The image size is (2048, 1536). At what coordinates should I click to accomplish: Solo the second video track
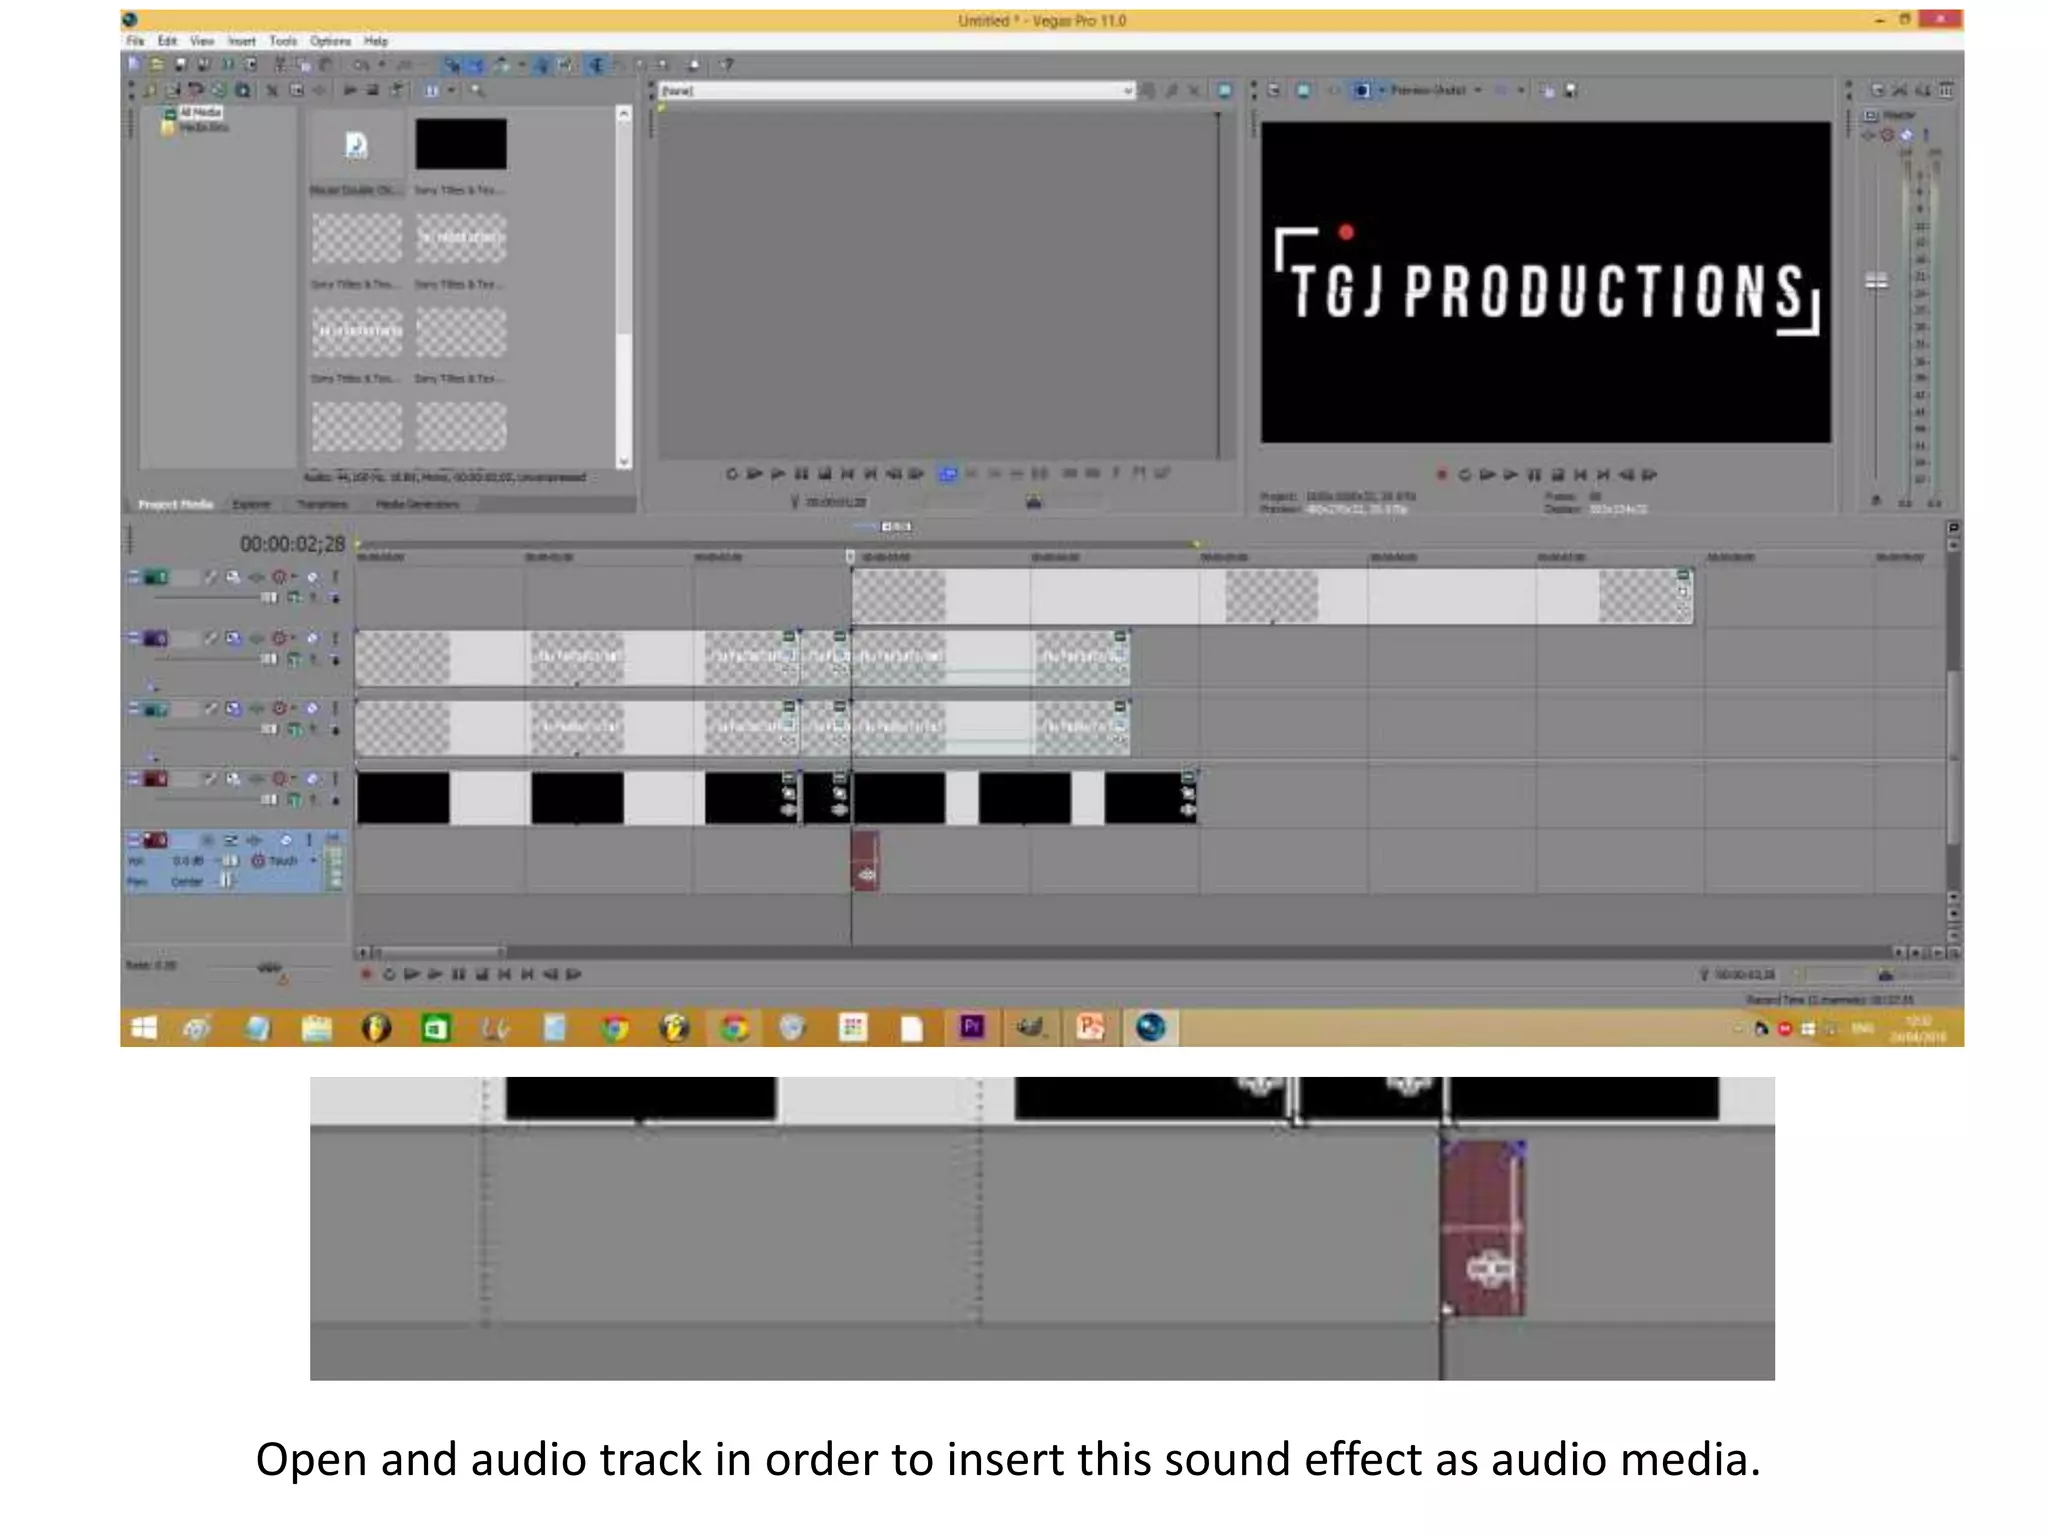pyautogui.click(x=335, y=638)
